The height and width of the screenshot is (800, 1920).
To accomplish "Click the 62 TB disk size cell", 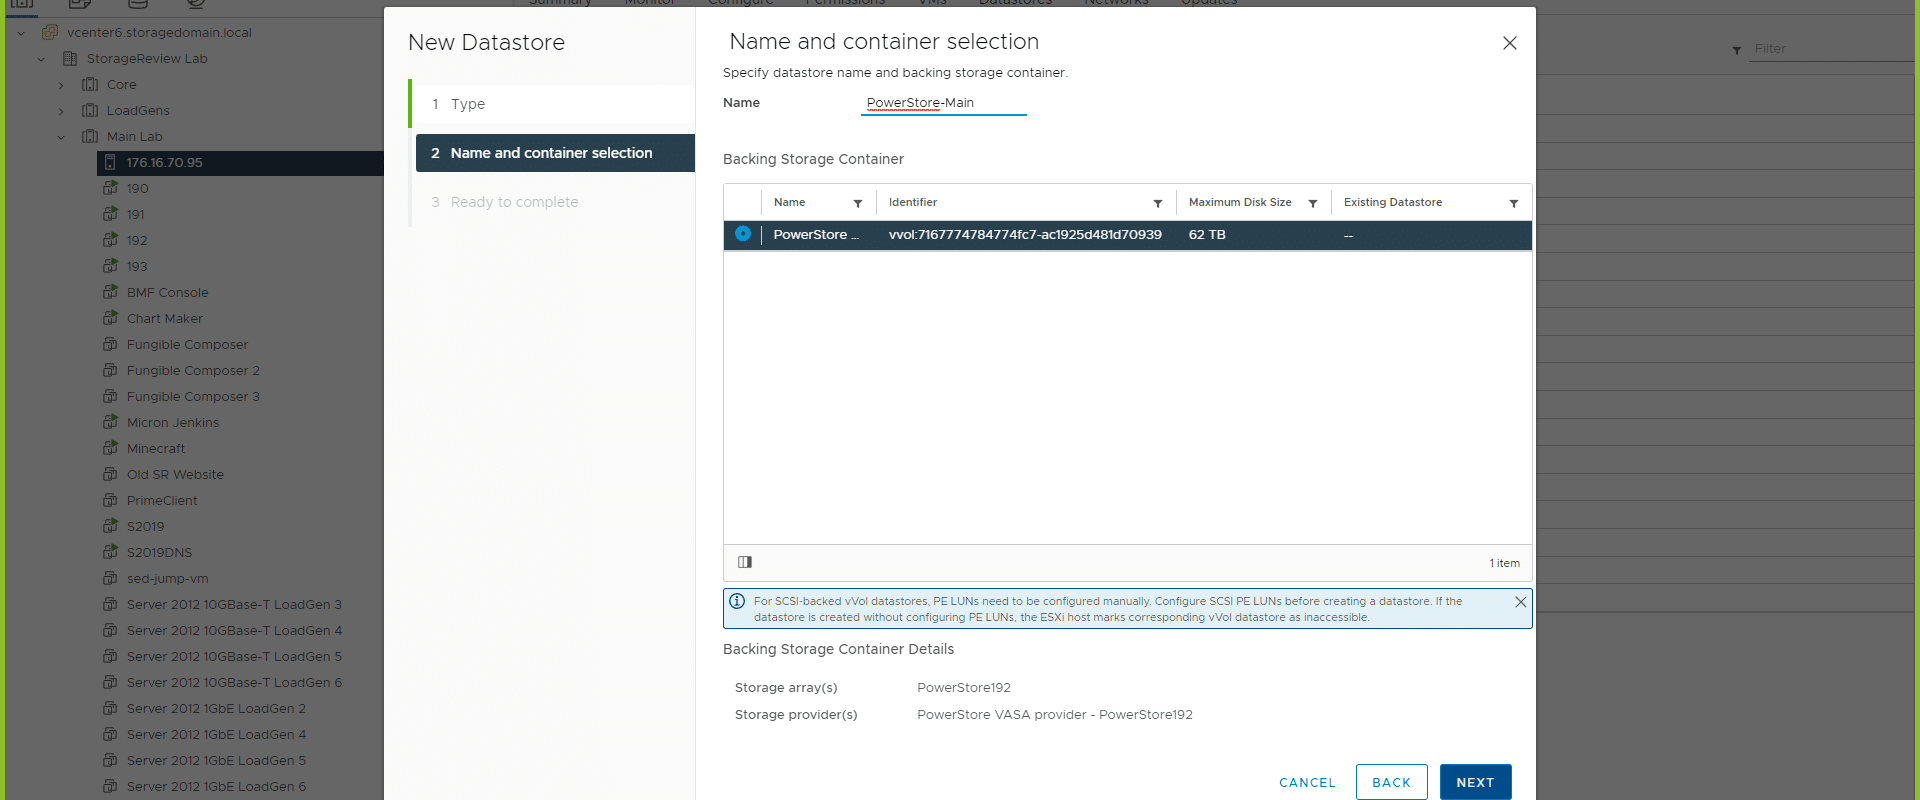I will (1207, 235).
